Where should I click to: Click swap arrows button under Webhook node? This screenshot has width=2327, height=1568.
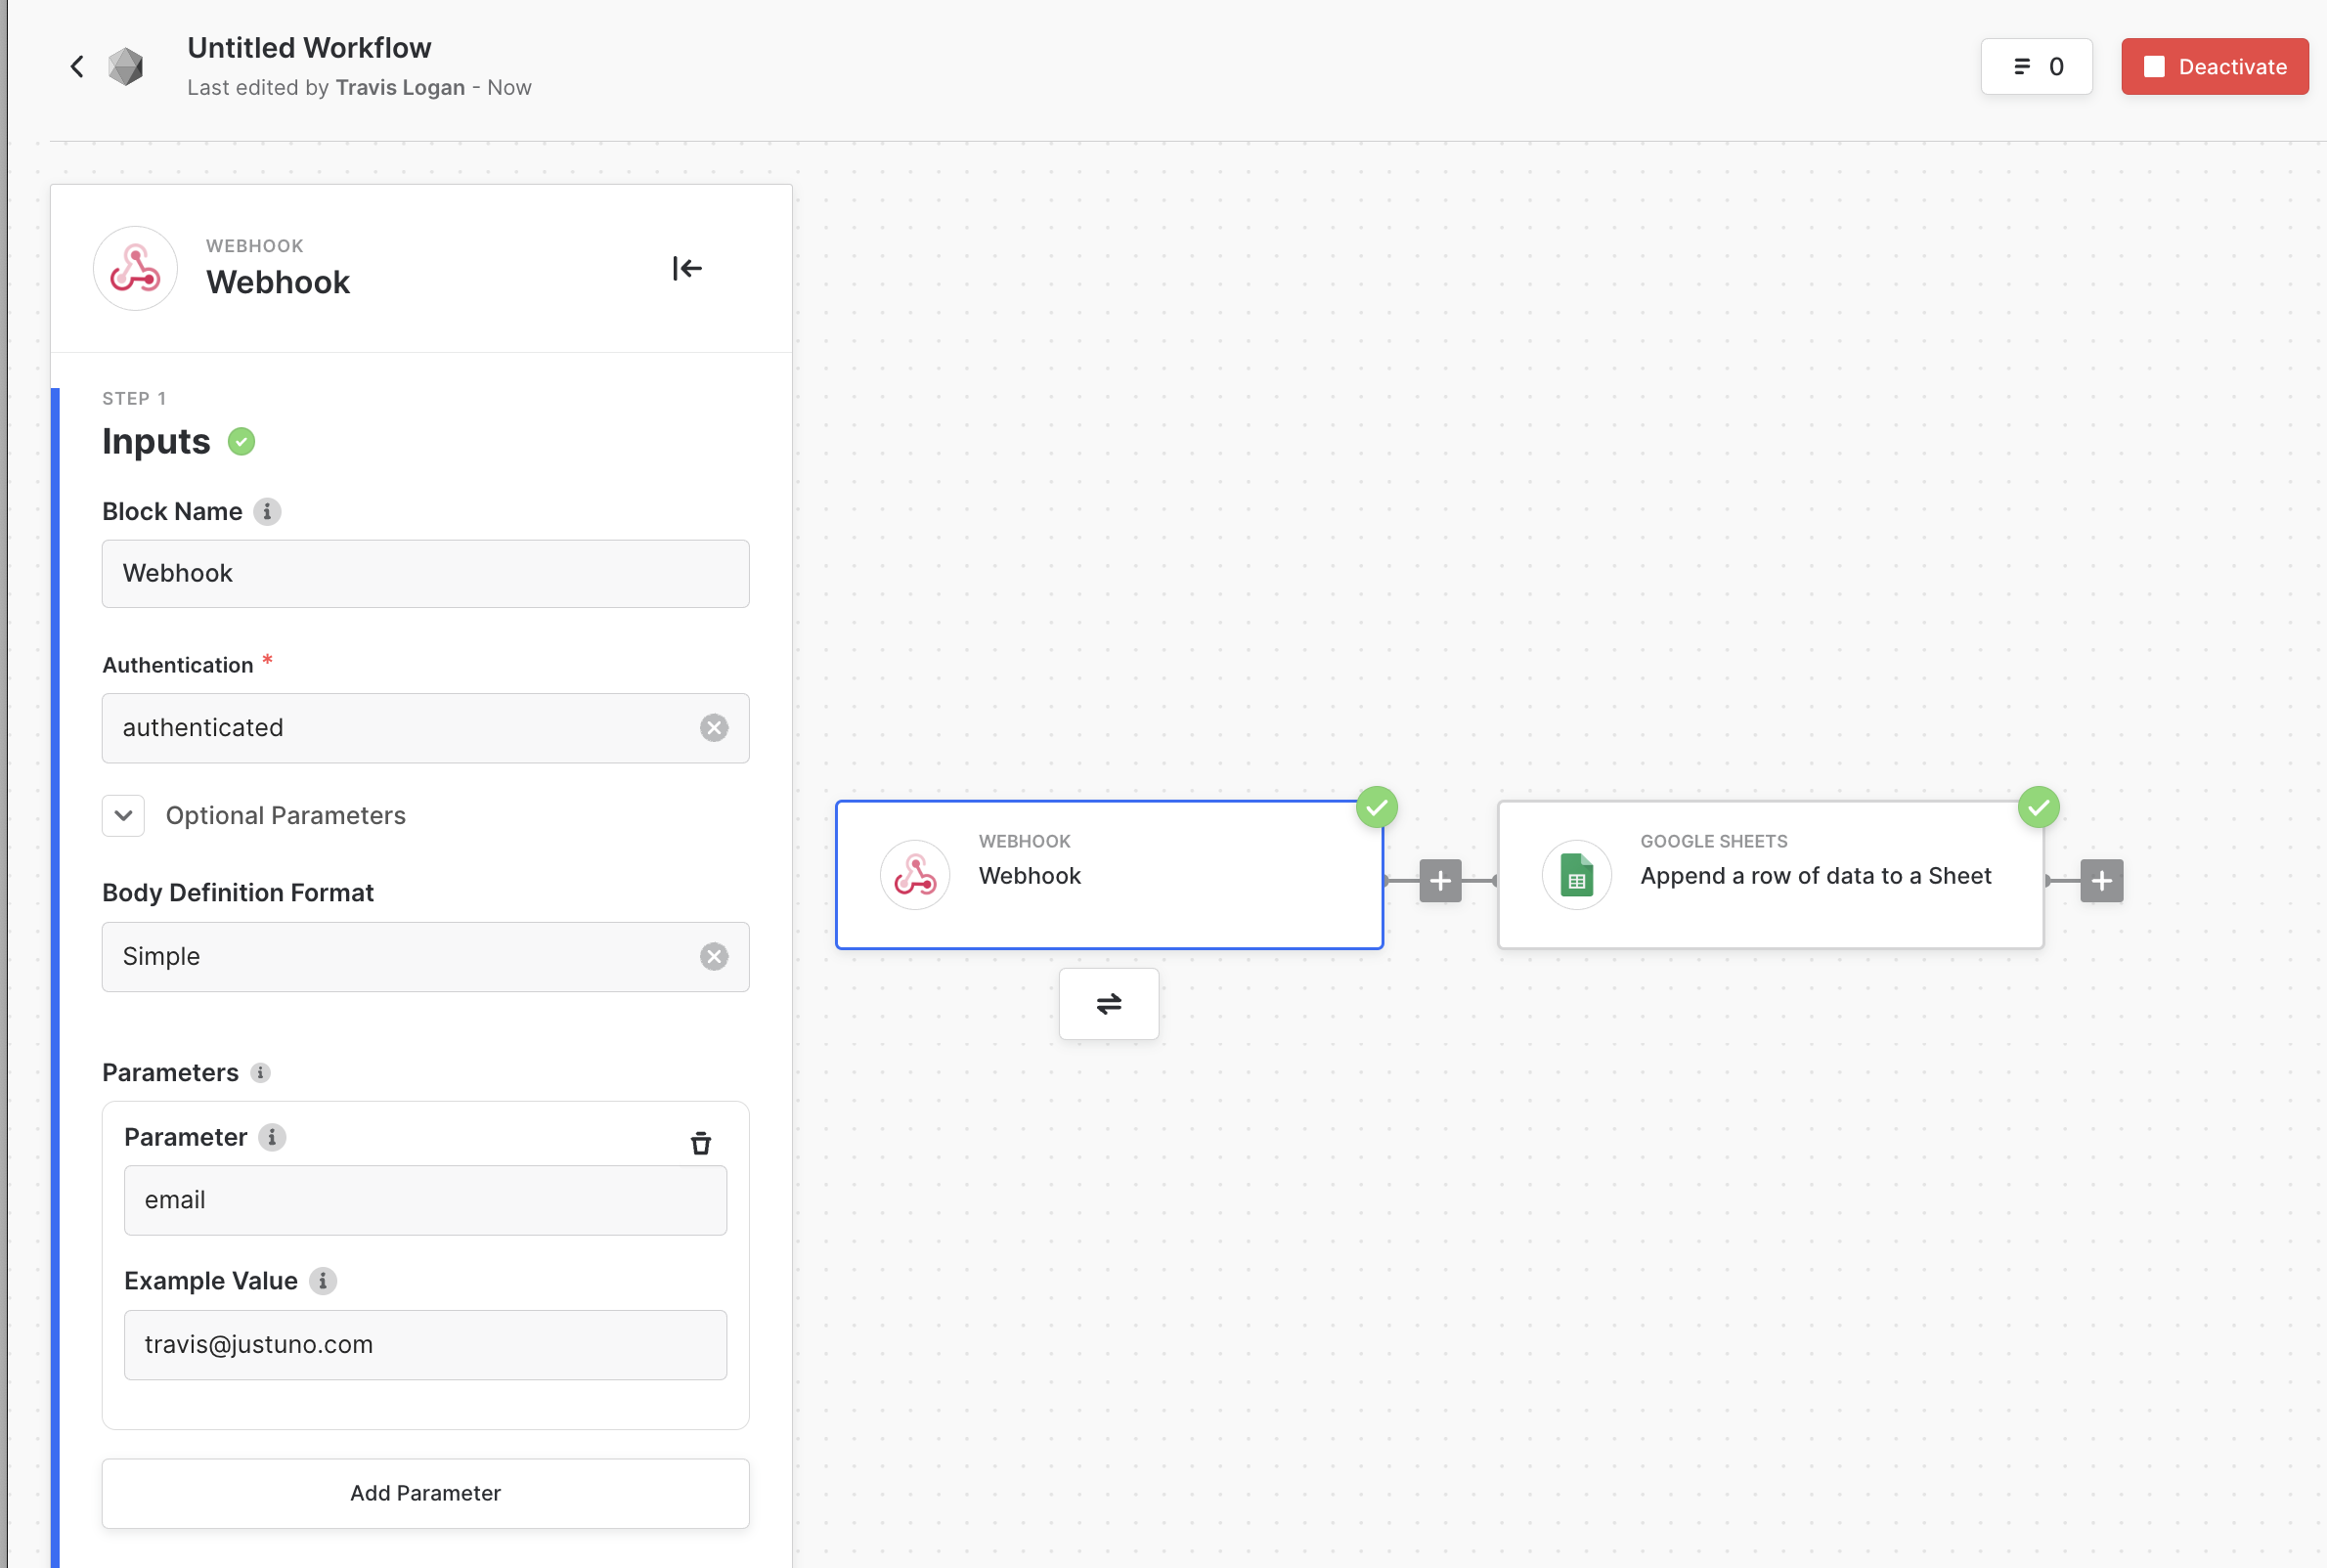coord(1108,1004)
